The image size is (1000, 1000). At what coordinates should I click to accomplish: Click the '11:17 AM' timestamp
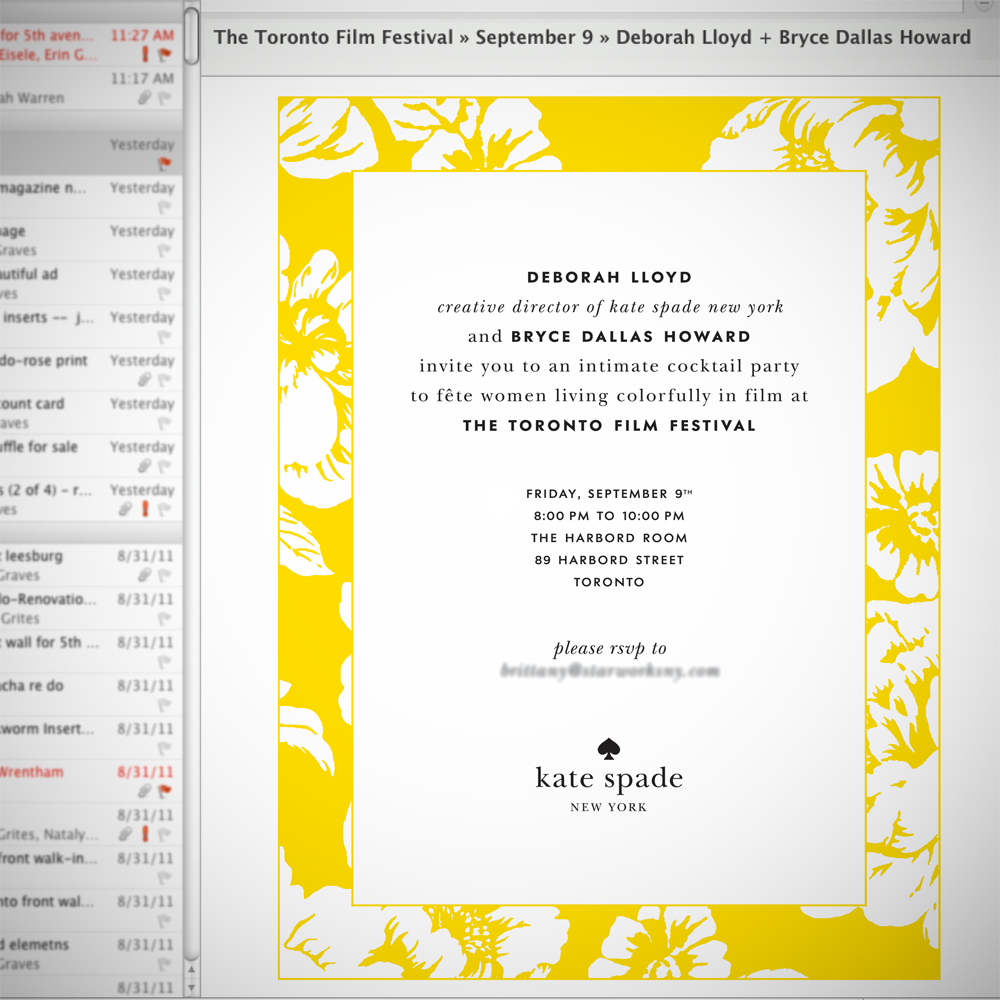[142, 78]
